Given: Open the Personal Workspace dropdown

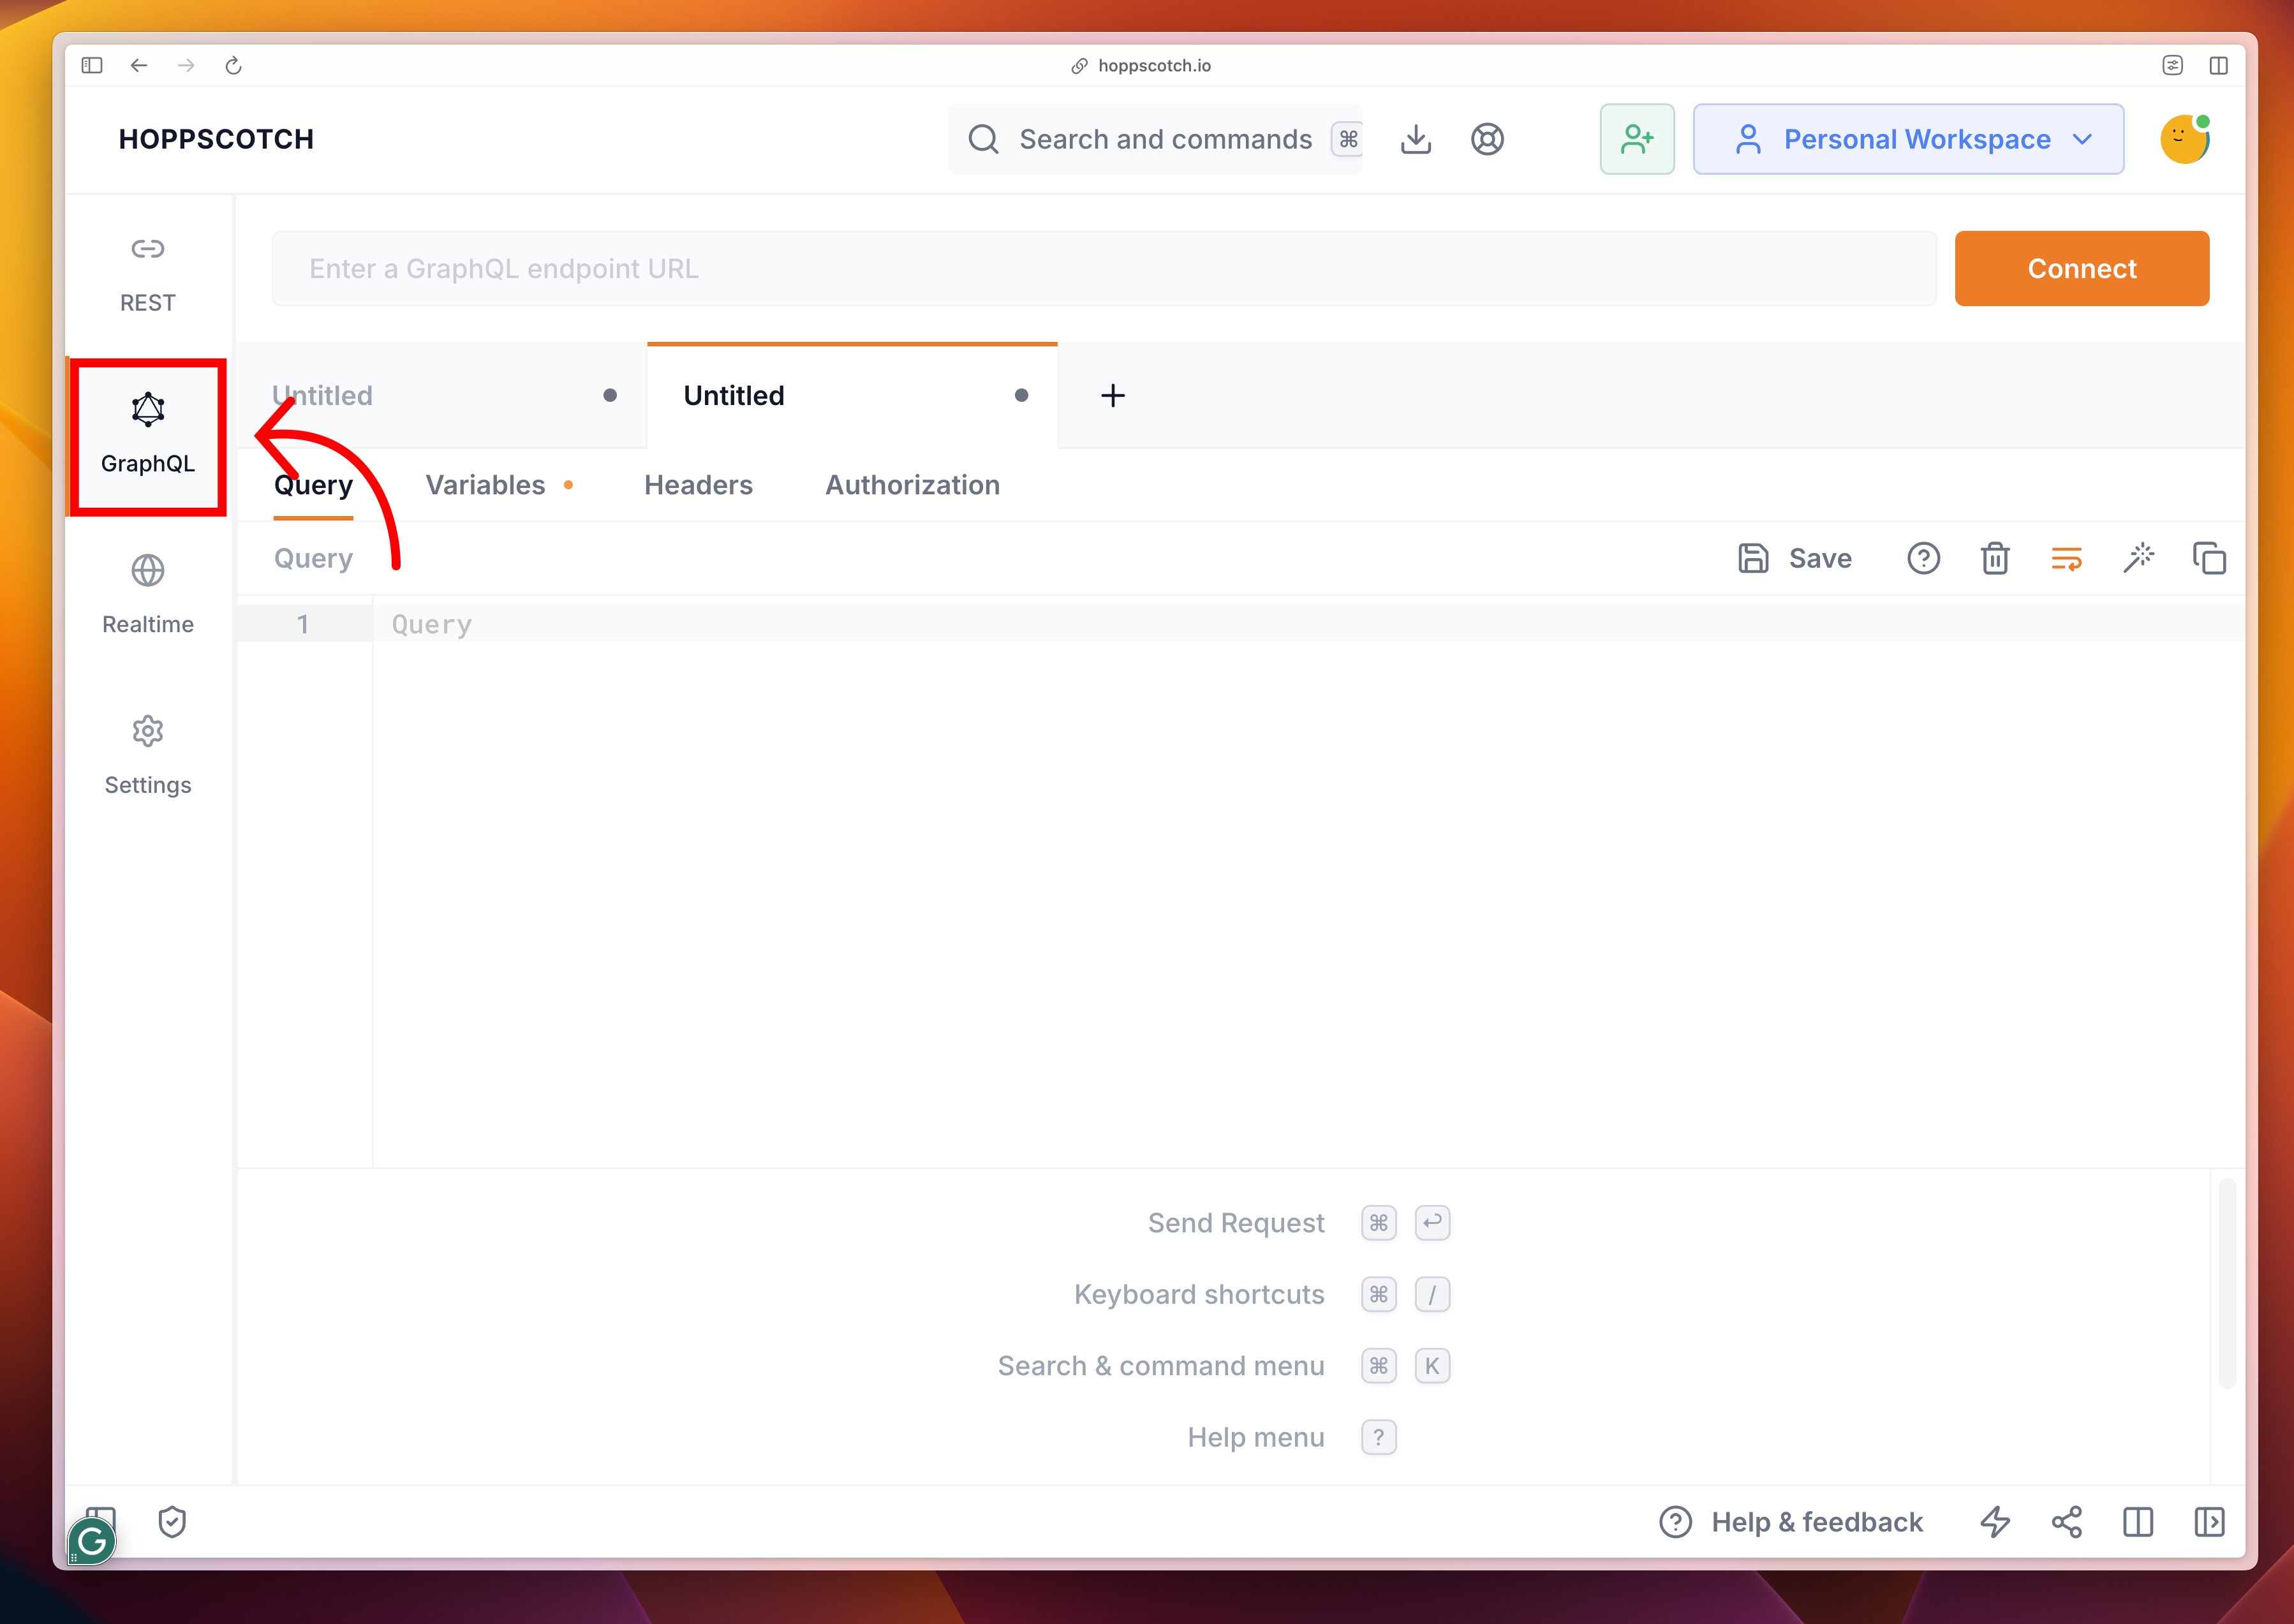Looking at the screenshot, I should point(1908,139).
